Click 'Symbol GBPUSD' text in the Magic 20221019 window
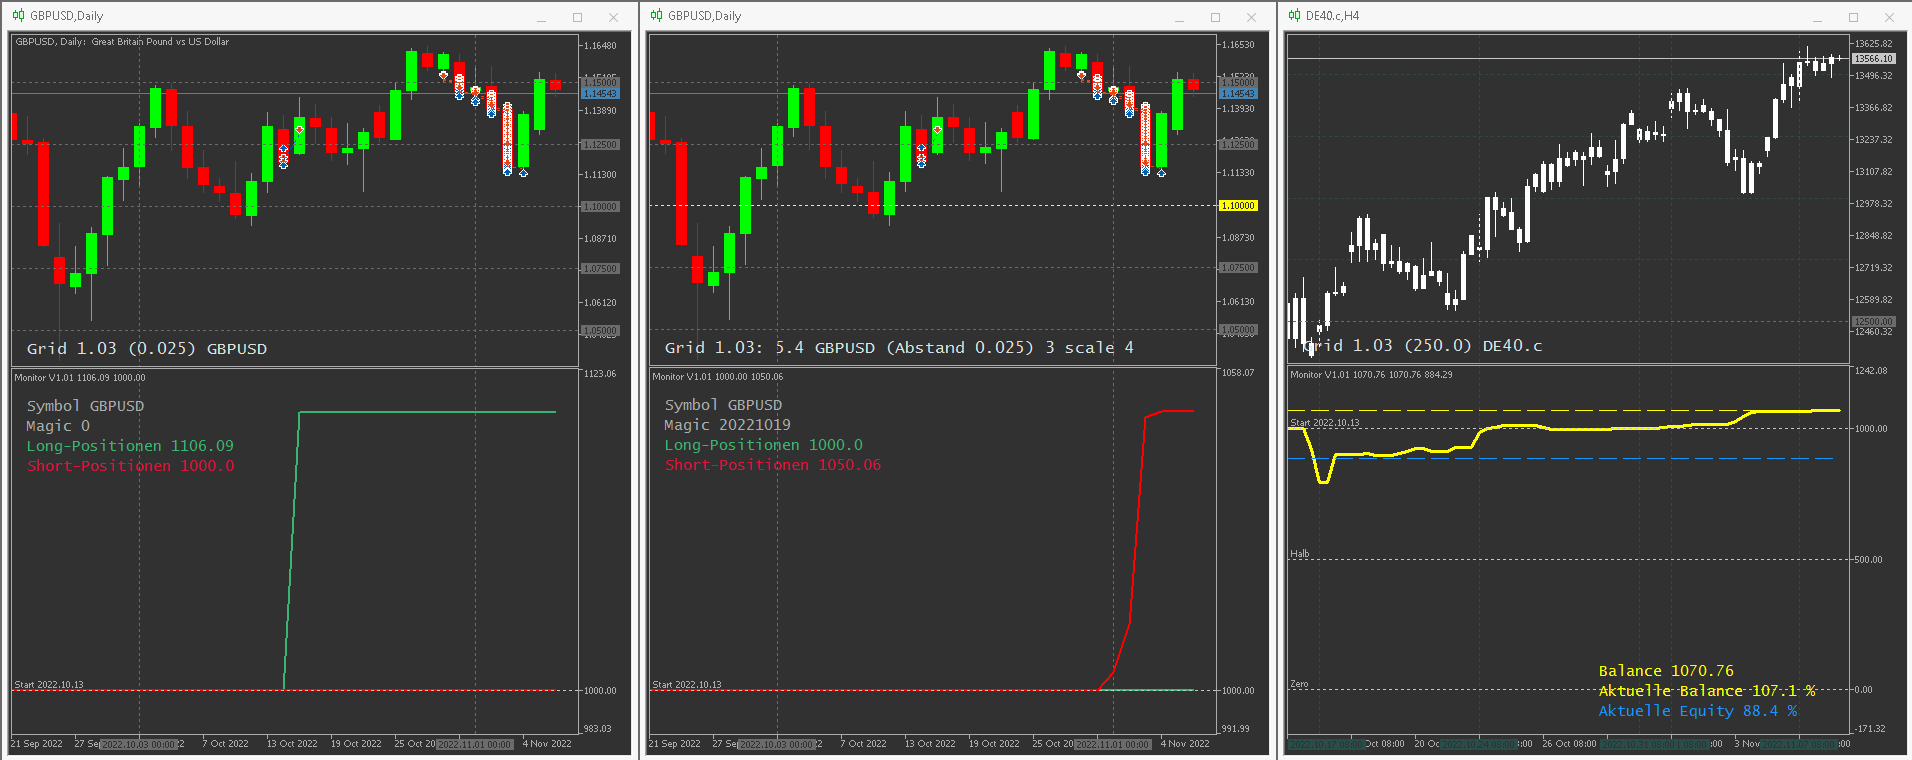 click(x=723, y=405)
